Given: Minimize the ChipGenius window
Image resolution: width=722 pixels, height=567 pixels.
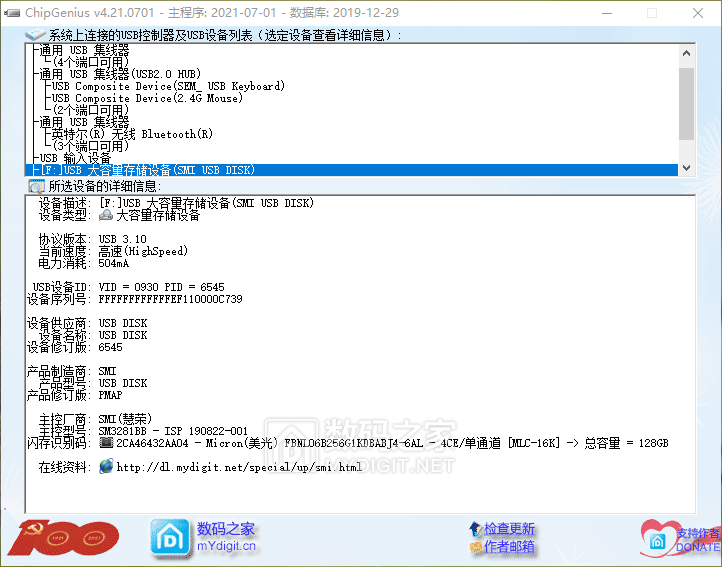Looking at the screenshot, I should [607, 13].
